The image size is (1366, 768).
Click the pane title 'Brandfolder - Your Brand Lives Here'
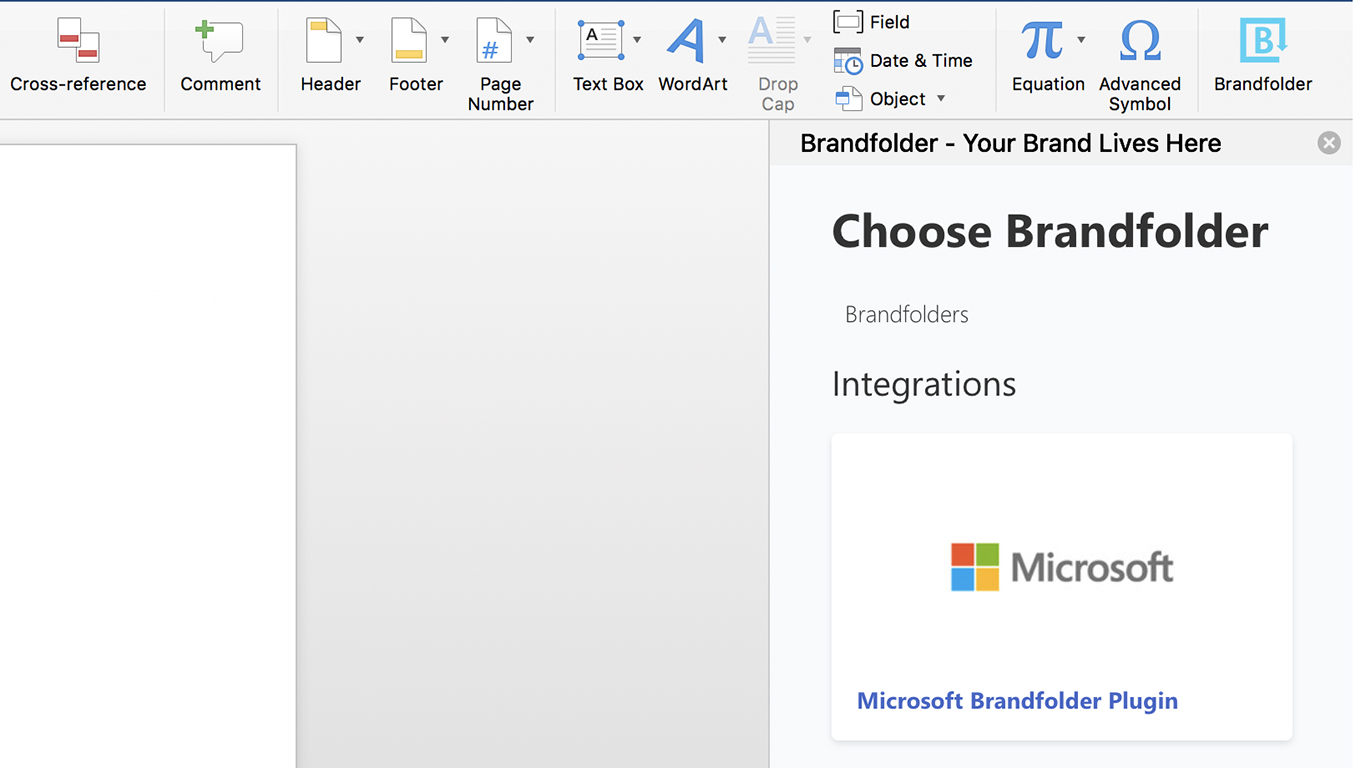click(x=1011, y=143)
